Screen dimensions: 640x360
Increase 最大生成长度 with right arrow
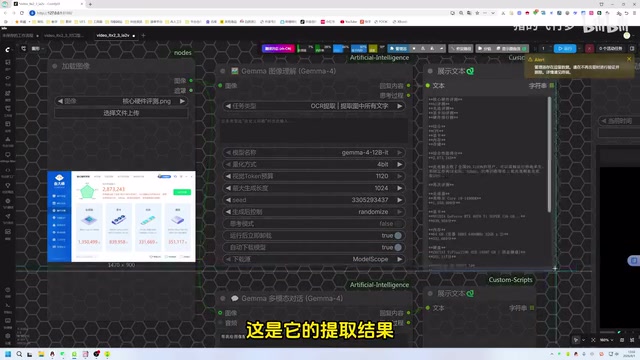click(400, 188)
